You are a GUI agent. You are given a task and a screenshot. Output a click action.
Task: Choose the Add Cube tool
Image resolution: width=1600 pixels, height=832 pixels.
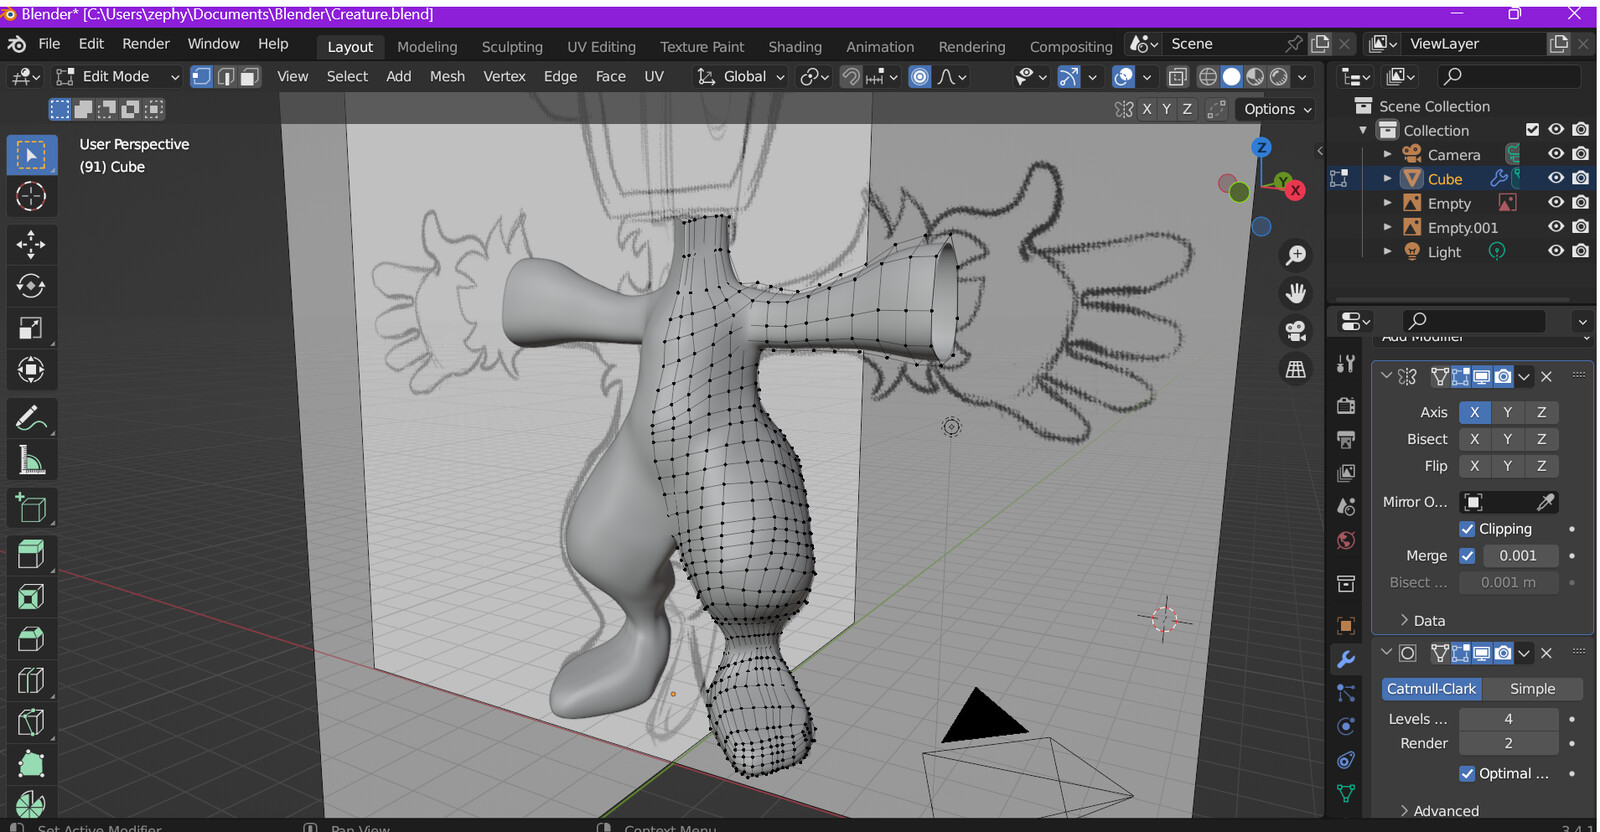tap(31, 508)
